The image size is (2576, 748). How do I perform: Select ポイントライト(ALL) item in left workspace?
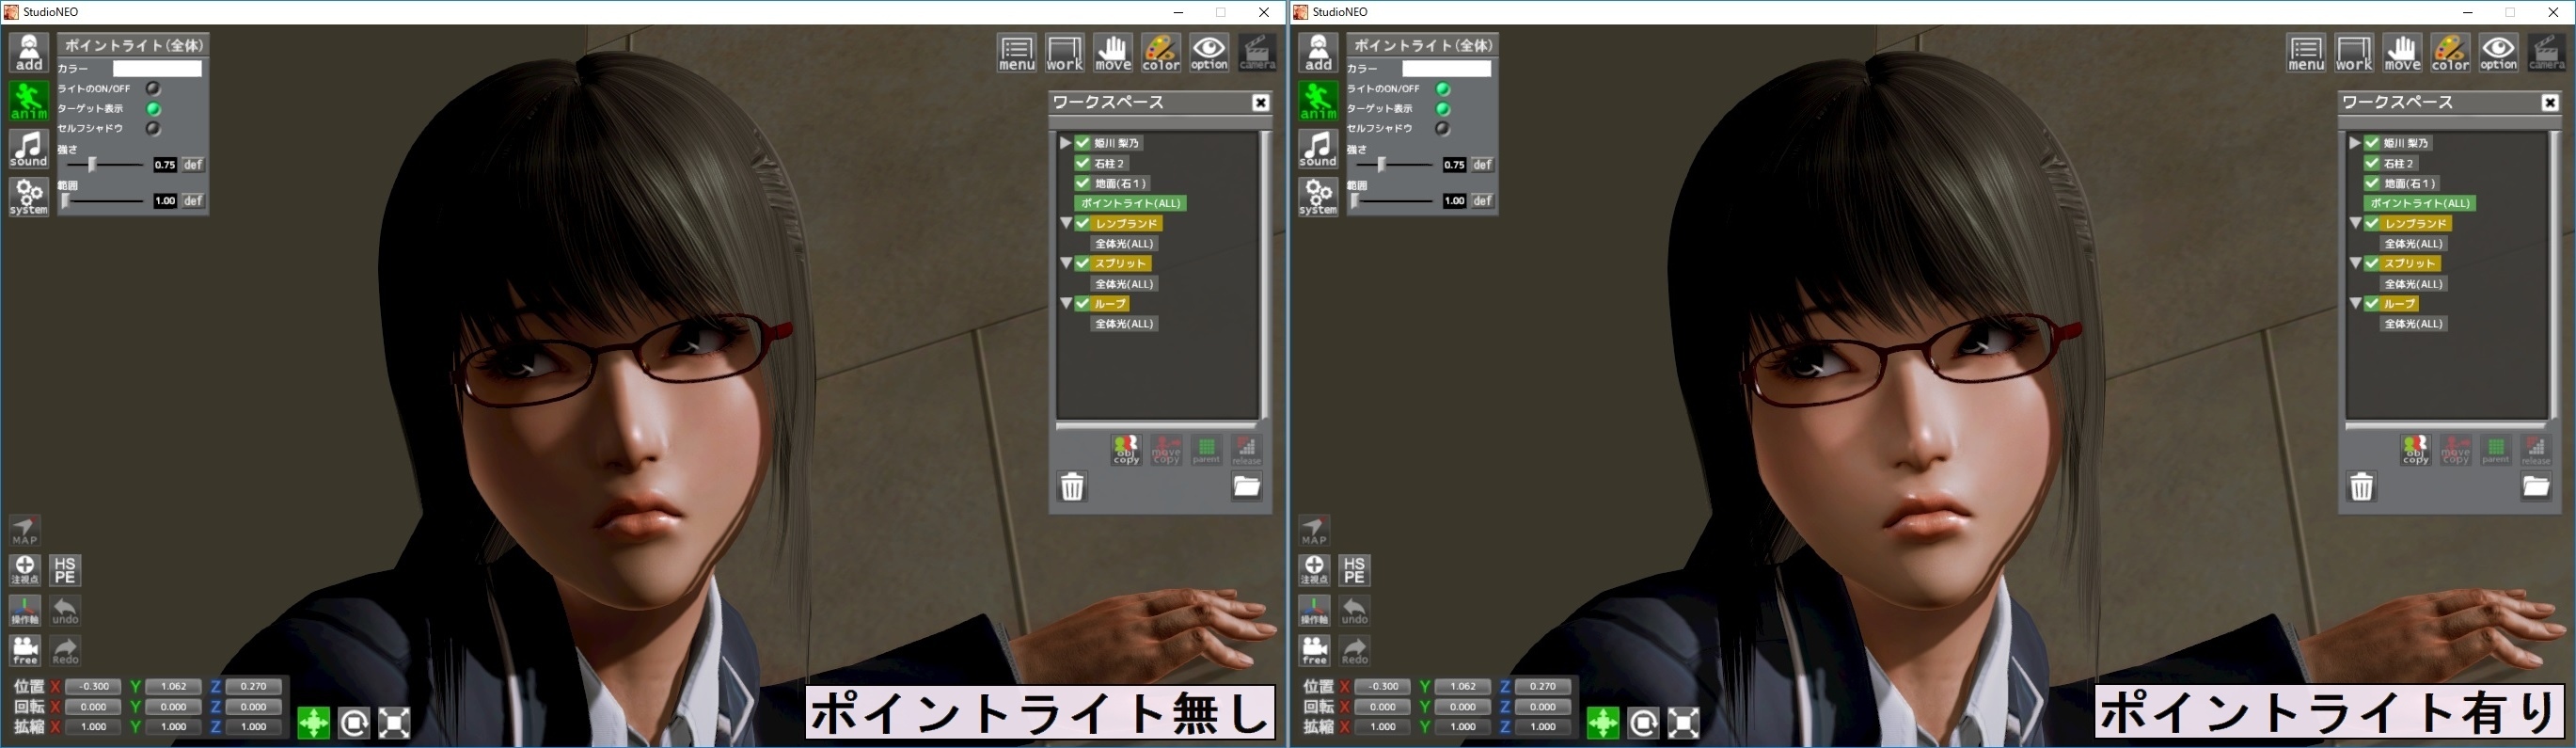[1130, 203]
